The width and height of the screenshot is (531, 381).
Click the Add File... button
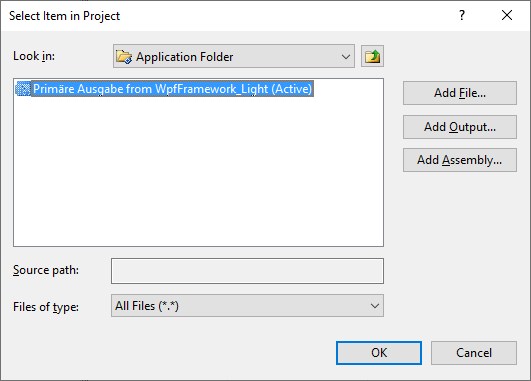[x=460, y=93]
